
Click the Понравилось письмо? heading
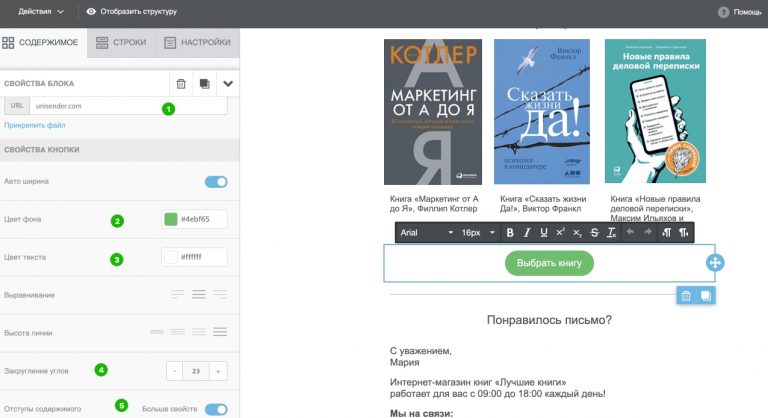click(x=549, y=320)
